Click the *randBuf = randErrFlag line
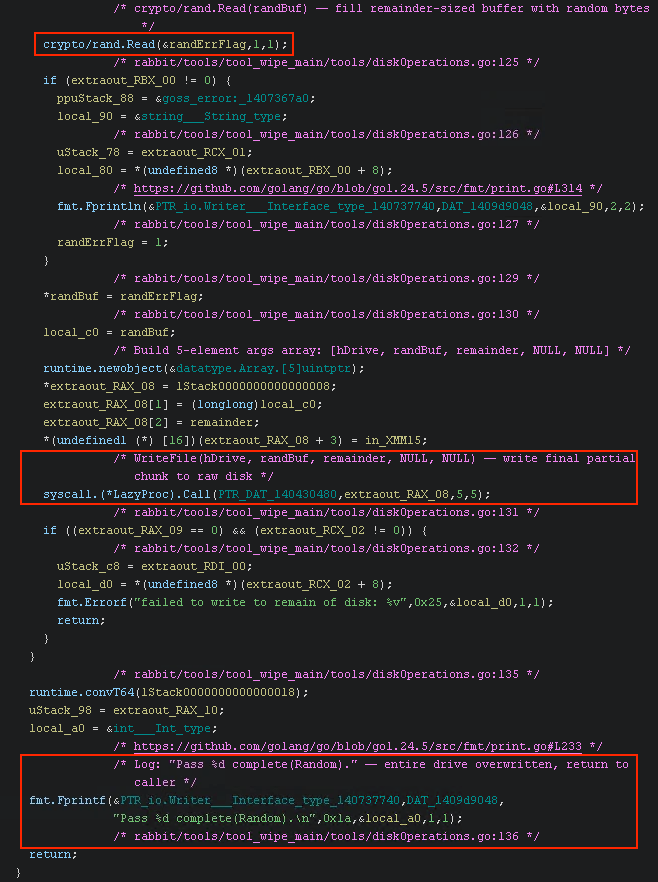The height and width of the screenshot is (882, 658). point(123,296)
